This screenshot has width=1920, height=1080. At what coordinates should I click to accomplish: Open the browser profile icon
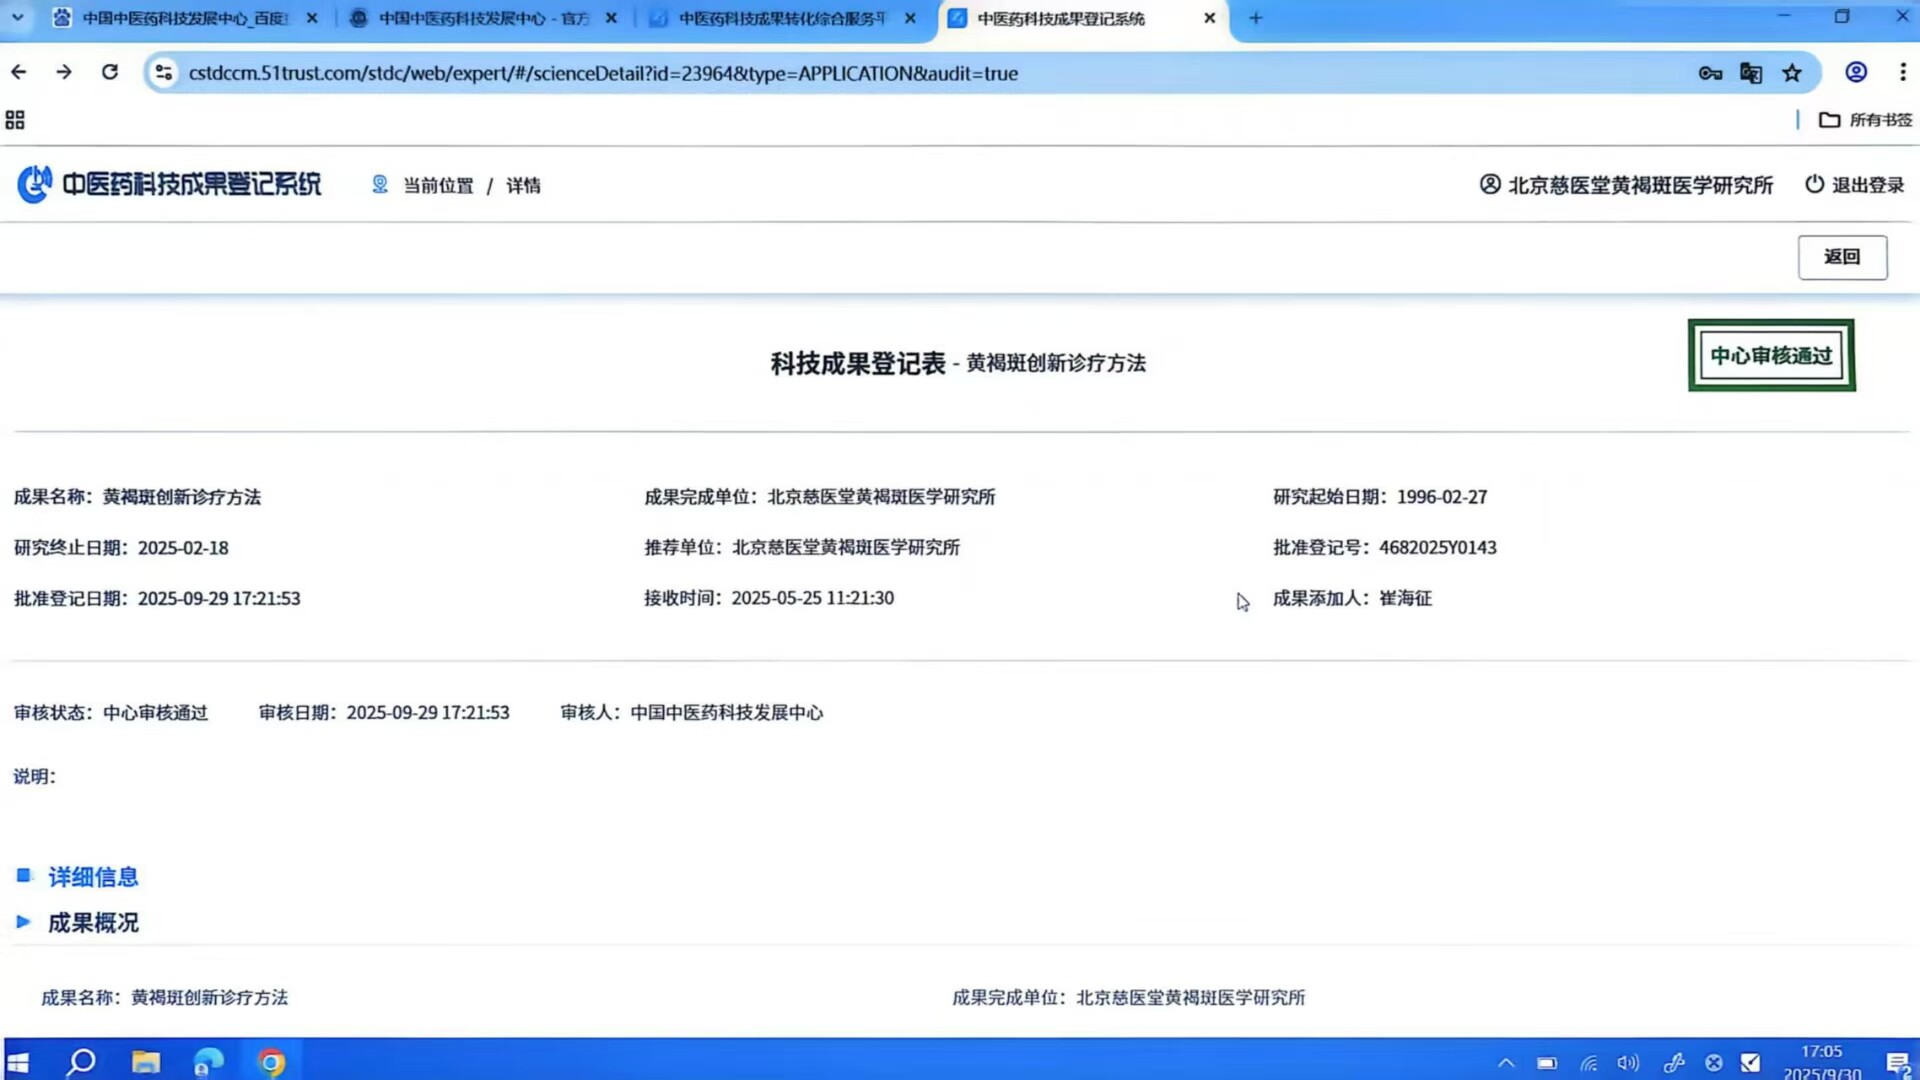[x=1856, y=72]
